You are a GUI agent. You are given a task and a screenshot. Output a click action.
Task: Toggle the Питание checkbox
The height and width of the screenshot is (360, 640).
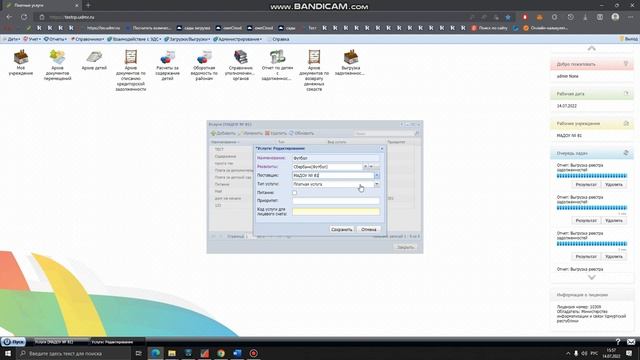[294, 193]
